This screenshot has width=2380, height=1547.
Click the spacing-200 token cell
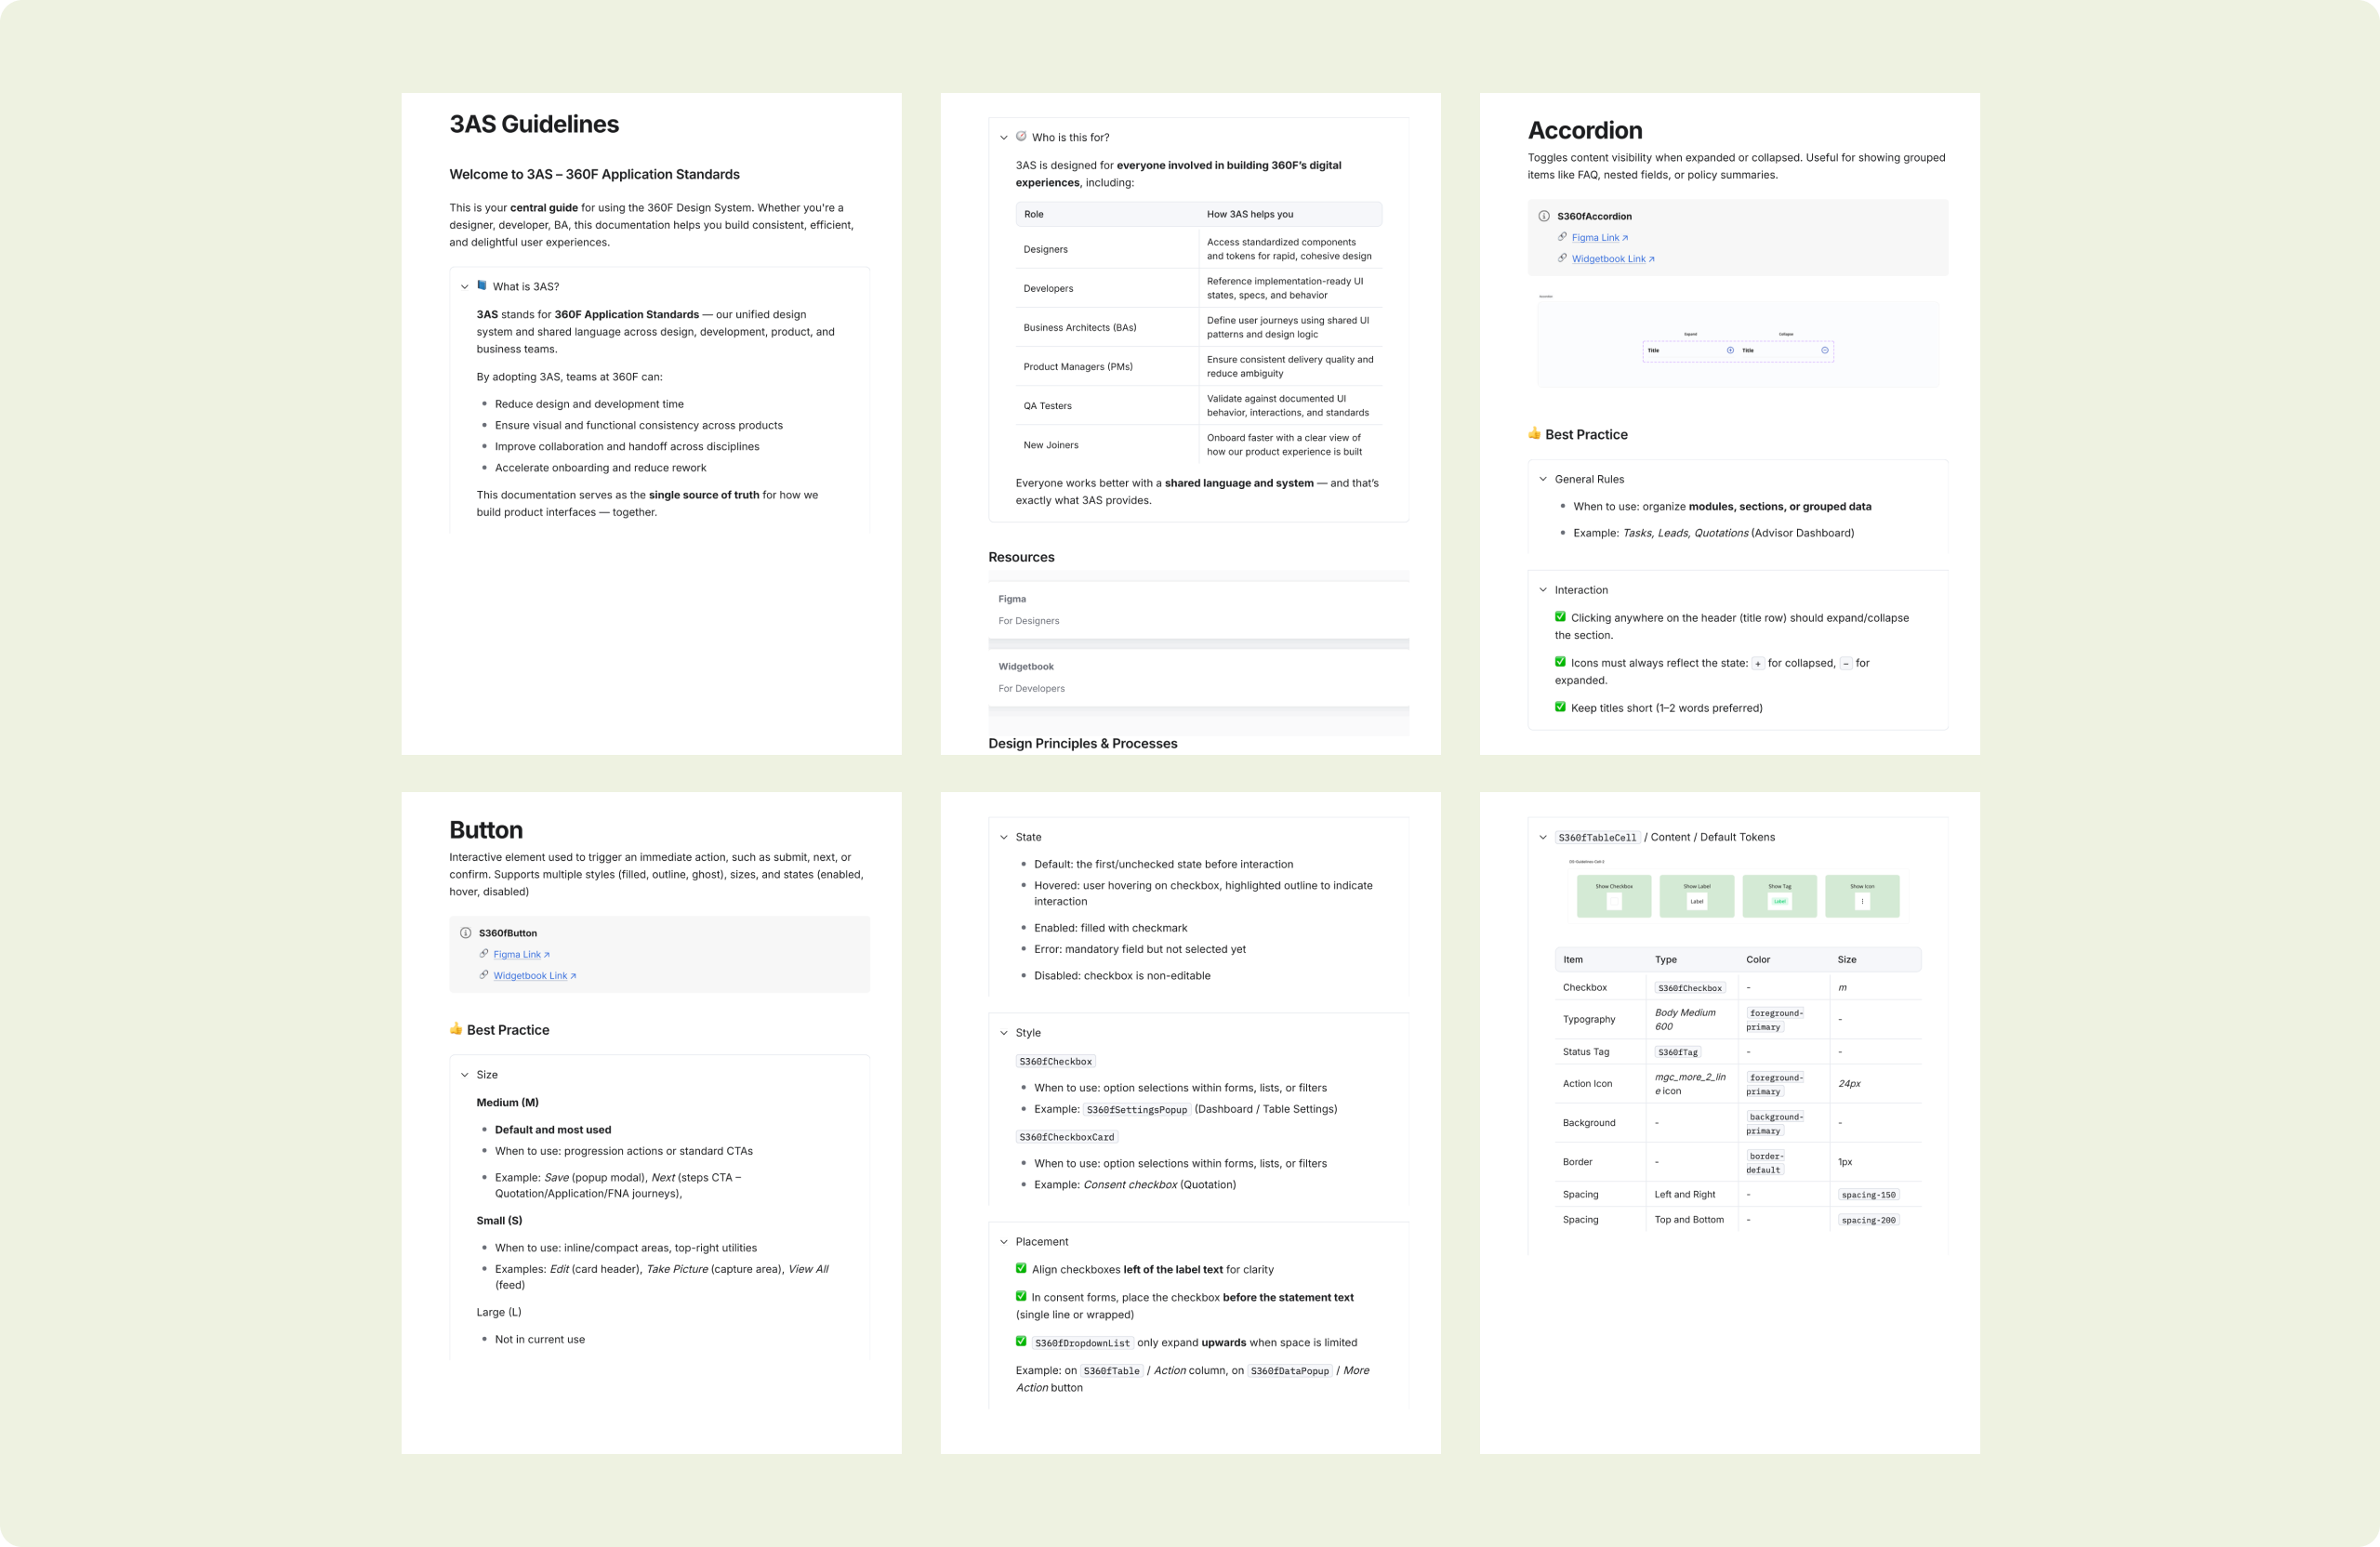(1869, 1220)
